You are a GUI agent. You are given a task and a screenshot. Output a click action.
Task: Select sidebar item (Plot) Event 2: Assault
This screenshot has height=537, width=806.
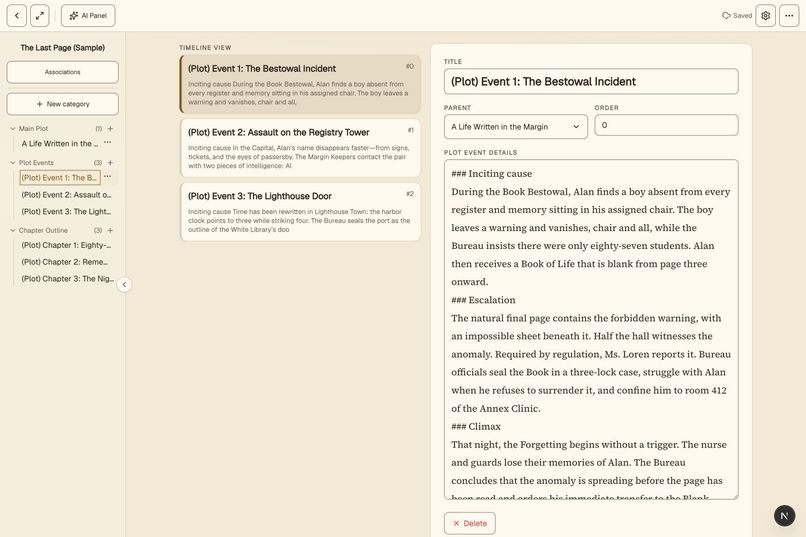pos(66,195)
